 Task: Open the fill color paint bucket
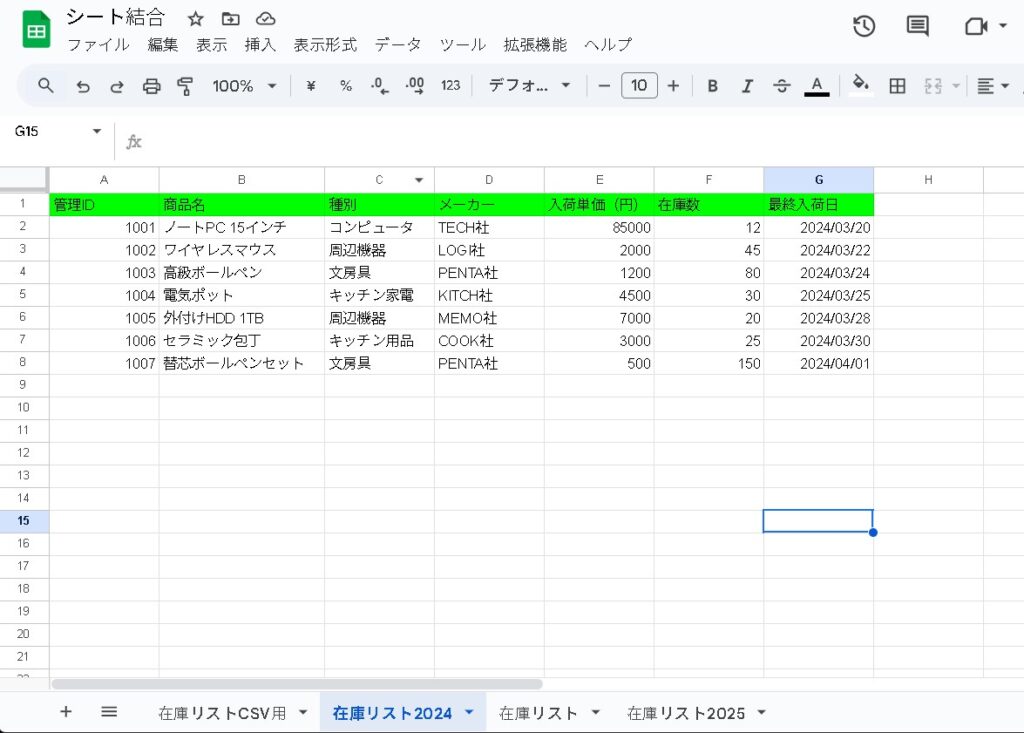pyautogui.click(x=860, y=86)
